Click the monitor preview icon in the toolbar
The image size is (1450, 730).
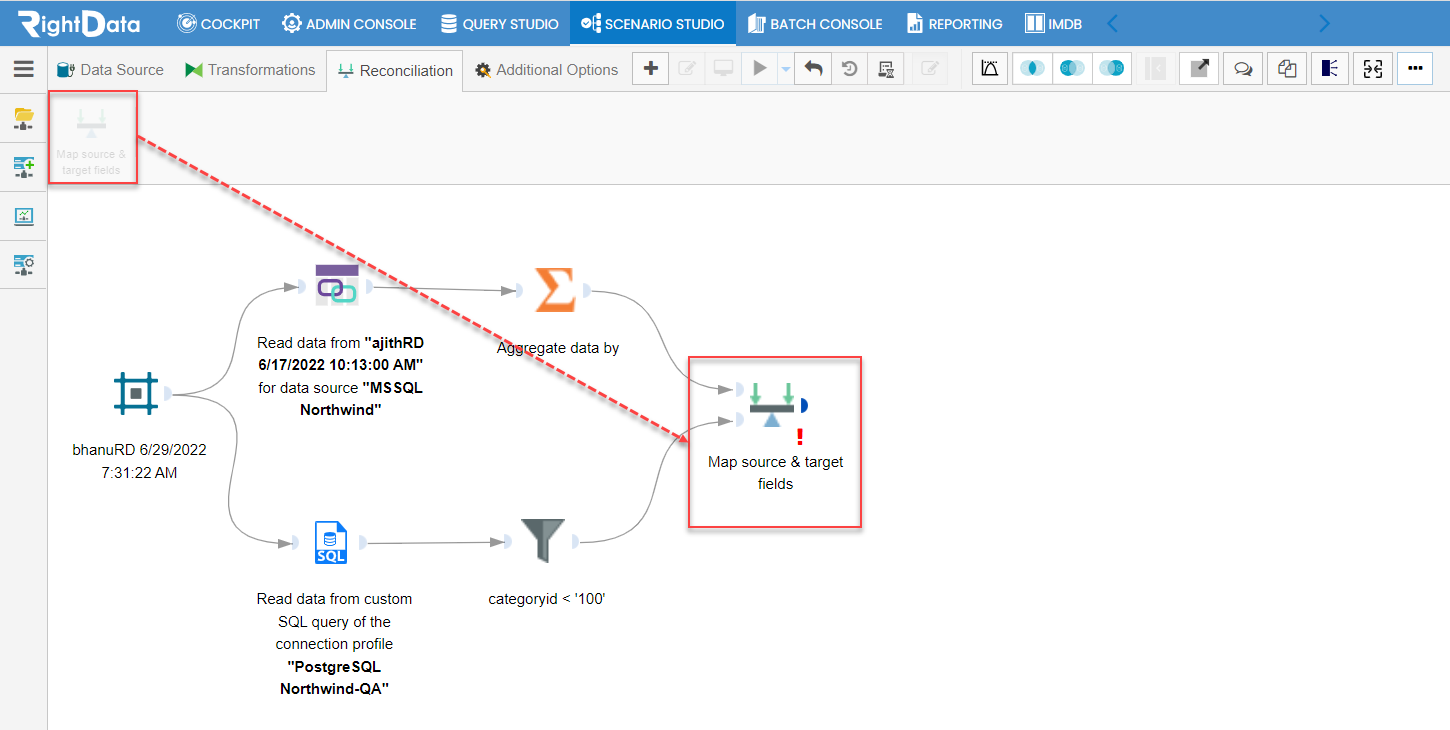(723, 68)
